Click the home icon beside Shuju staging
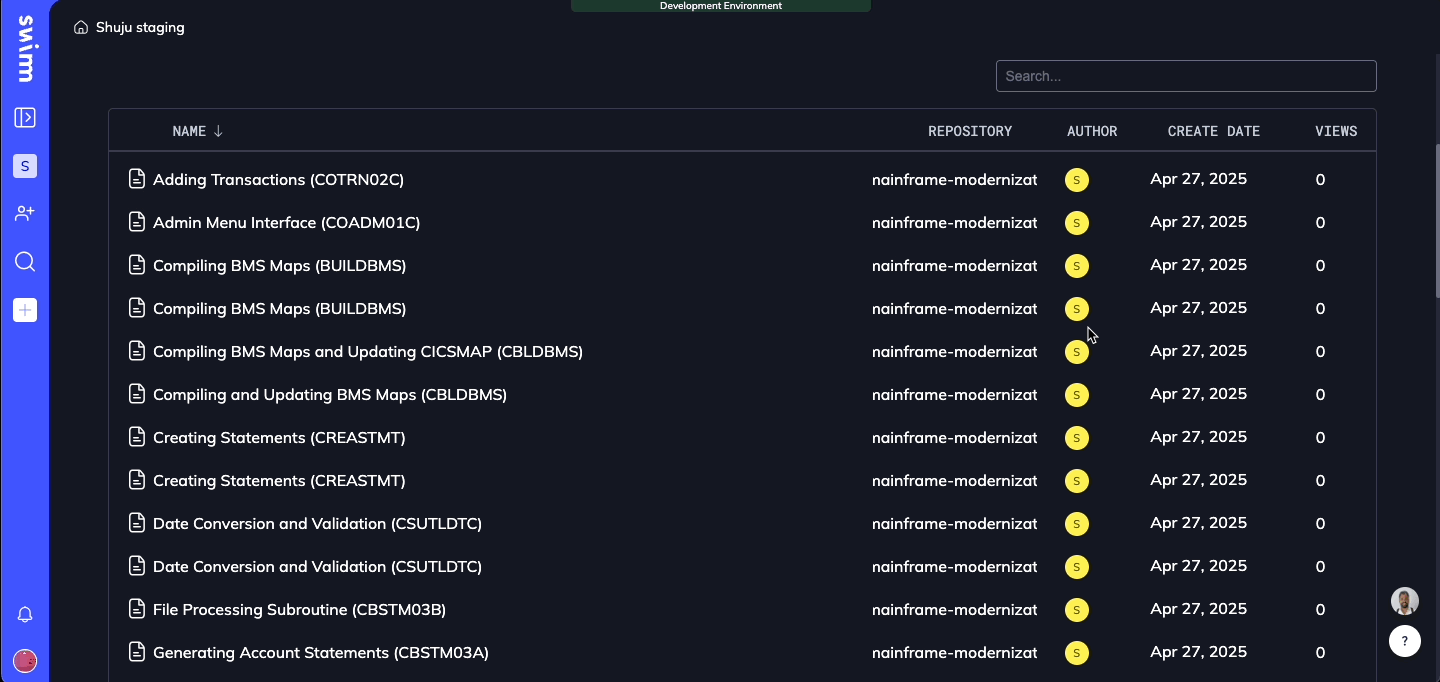 81,28
